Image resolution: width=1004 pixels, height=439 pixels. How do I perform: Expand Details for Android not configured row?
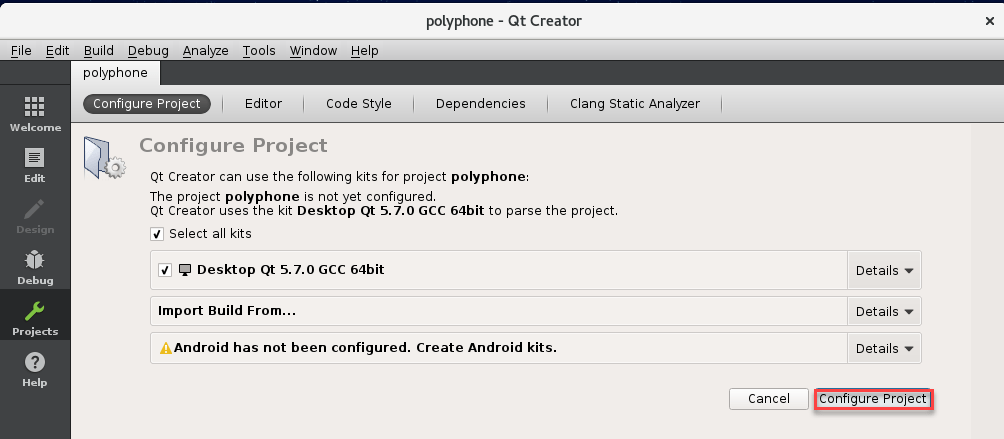click(884, 349)
